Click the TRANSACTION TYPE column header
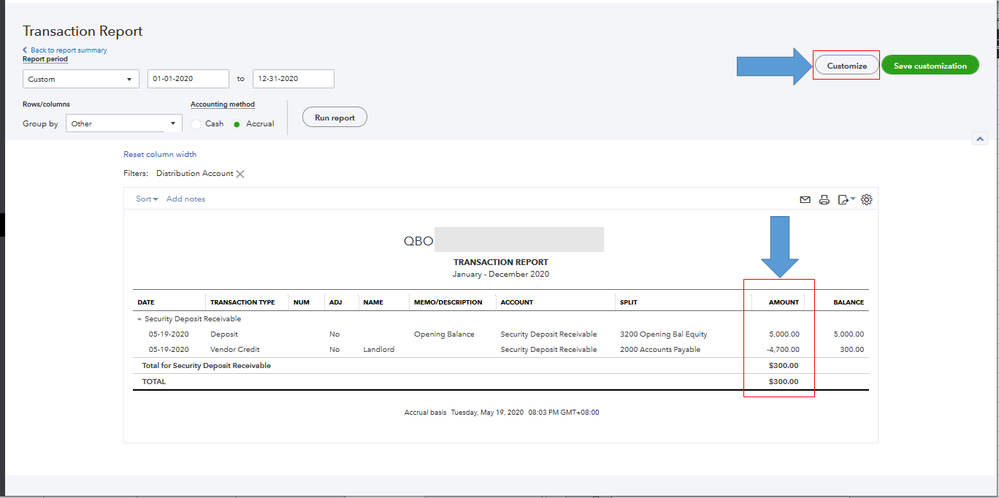The image size is (999, 498). pos(243,302)
